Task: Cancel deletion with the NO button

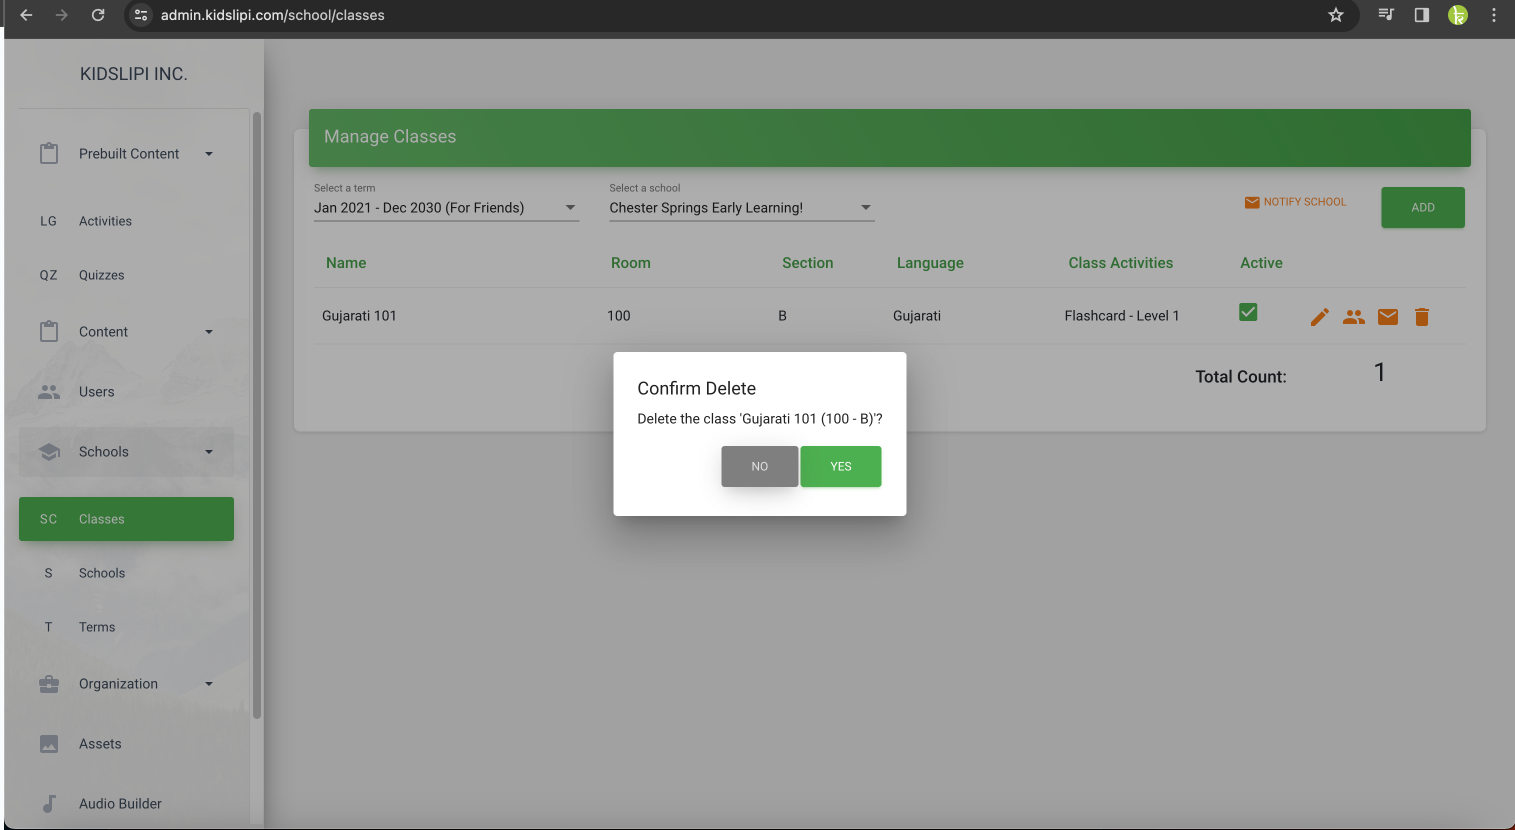Action: click(759, 466)
